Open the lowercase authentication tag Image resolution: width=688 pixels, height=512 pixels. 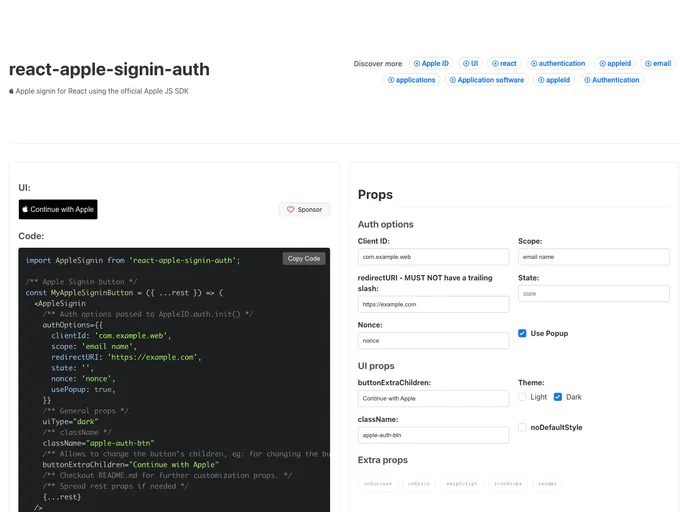[x=558, y=64]
